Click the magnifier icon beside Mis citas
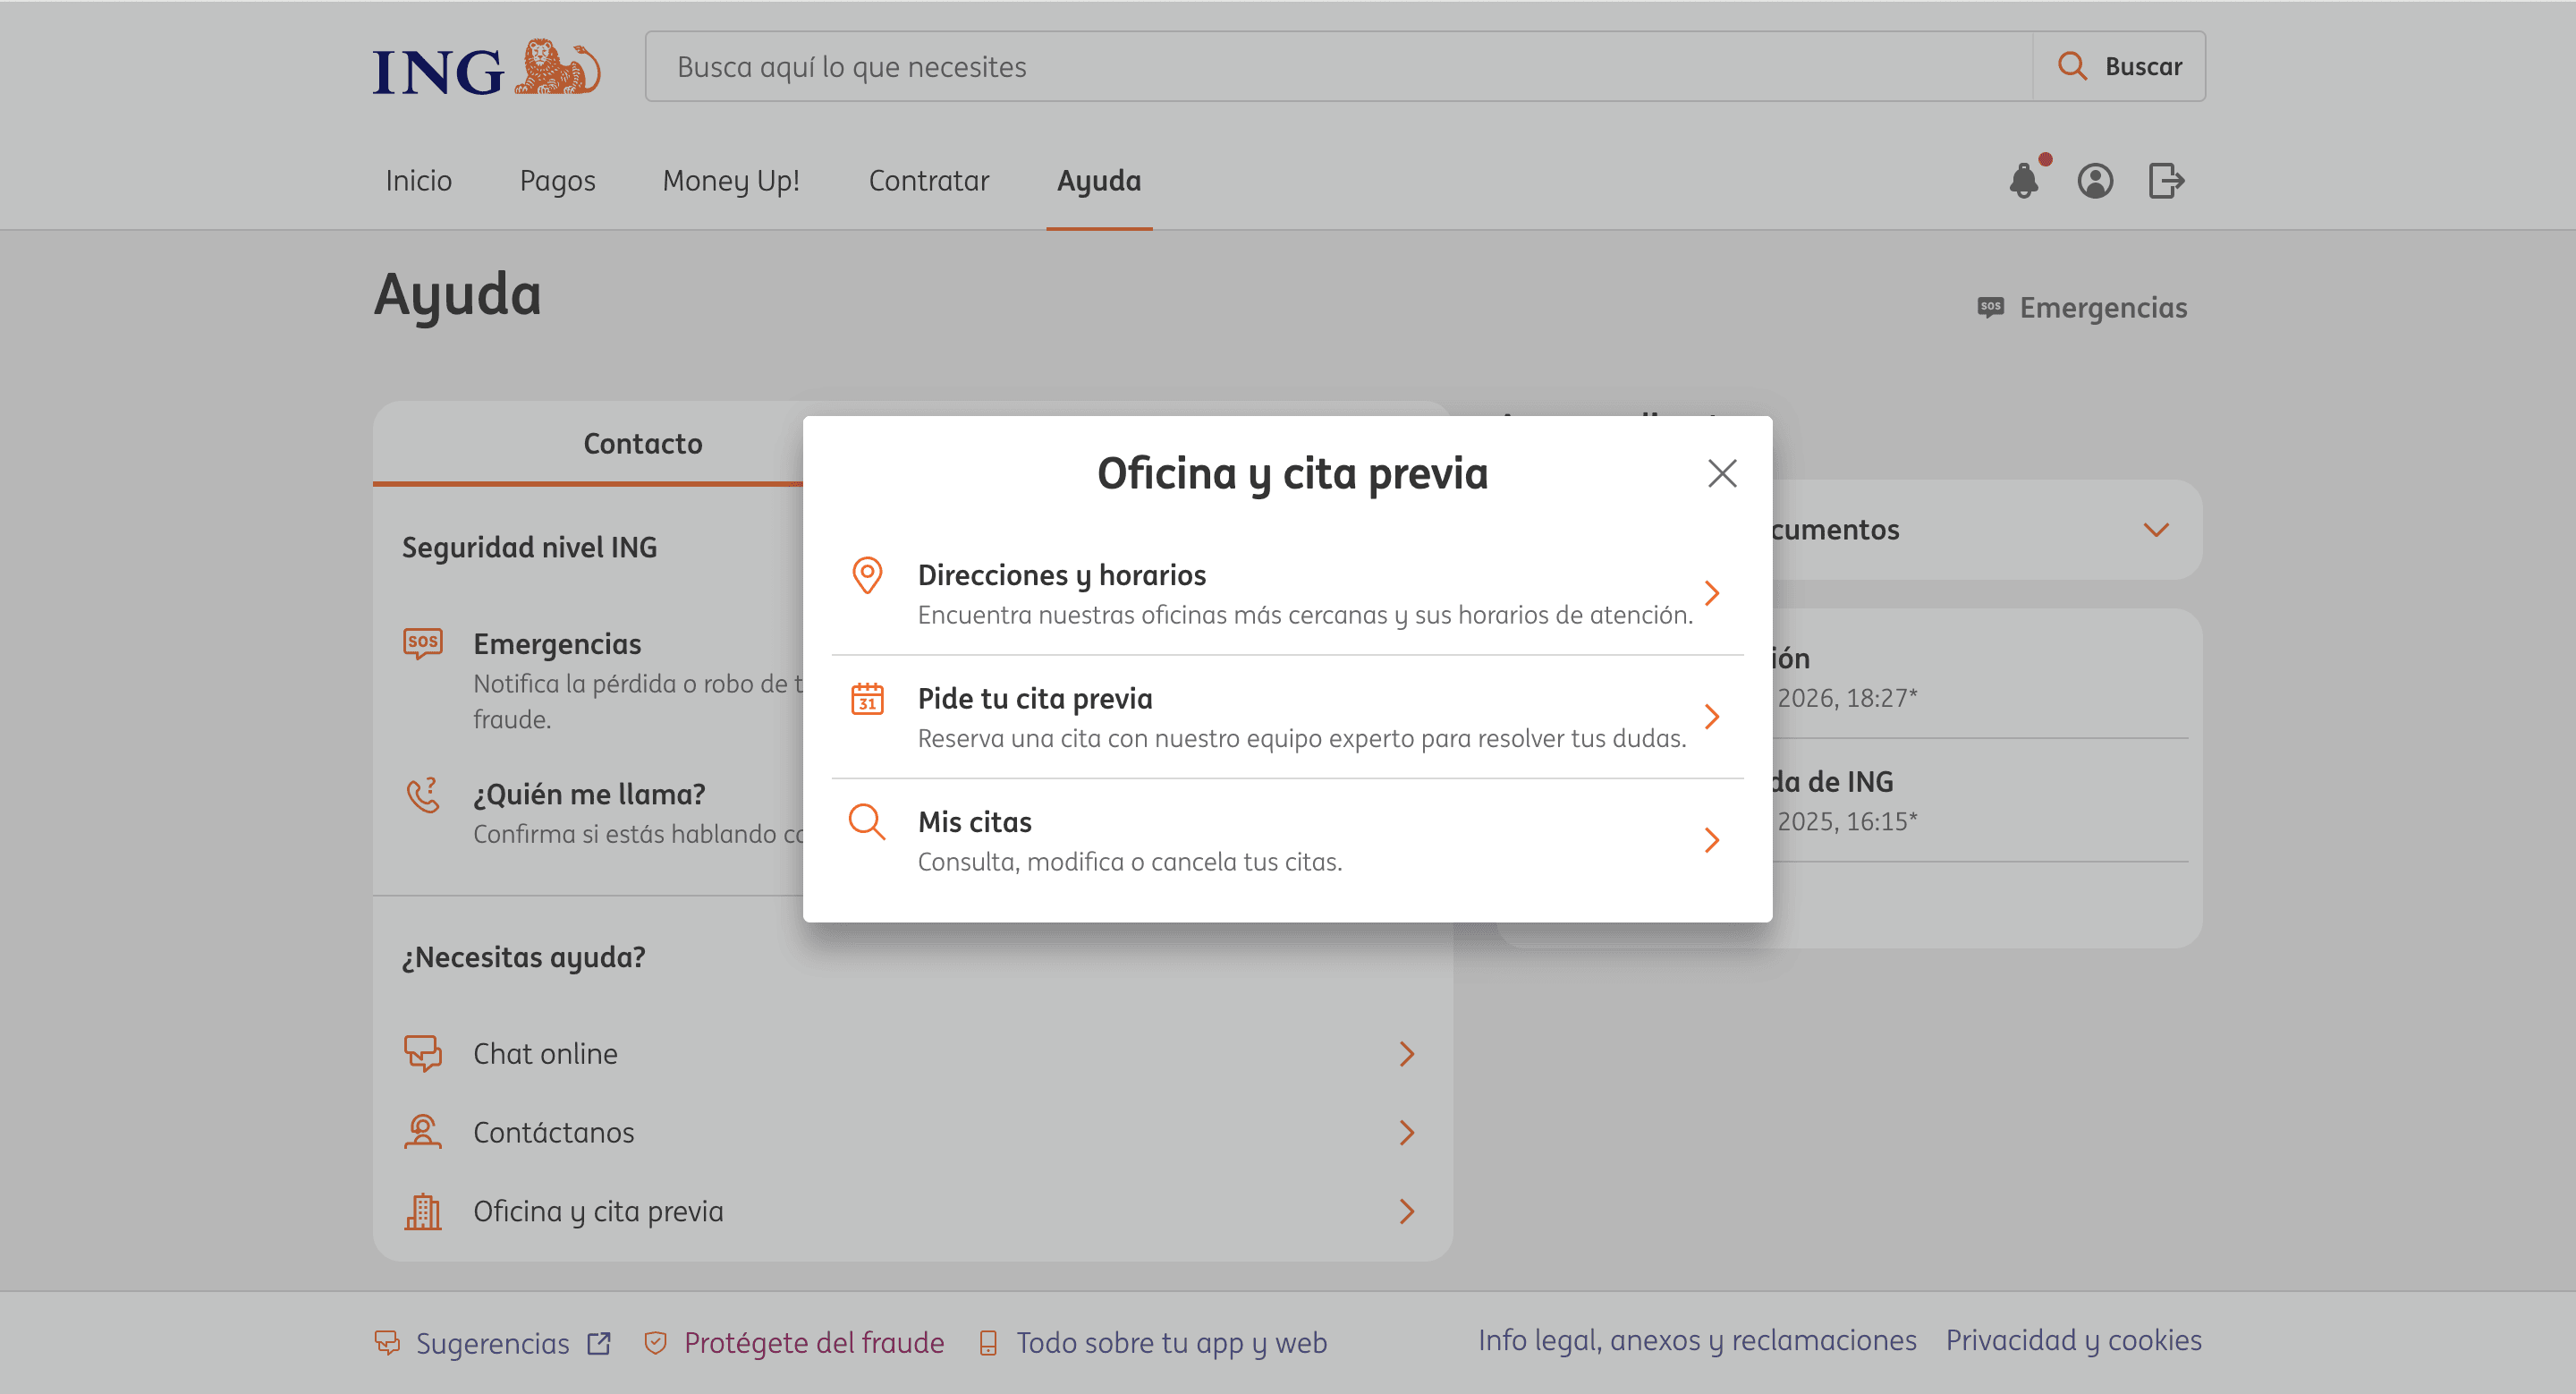The image size is (2576, 1394). point(866,822)
